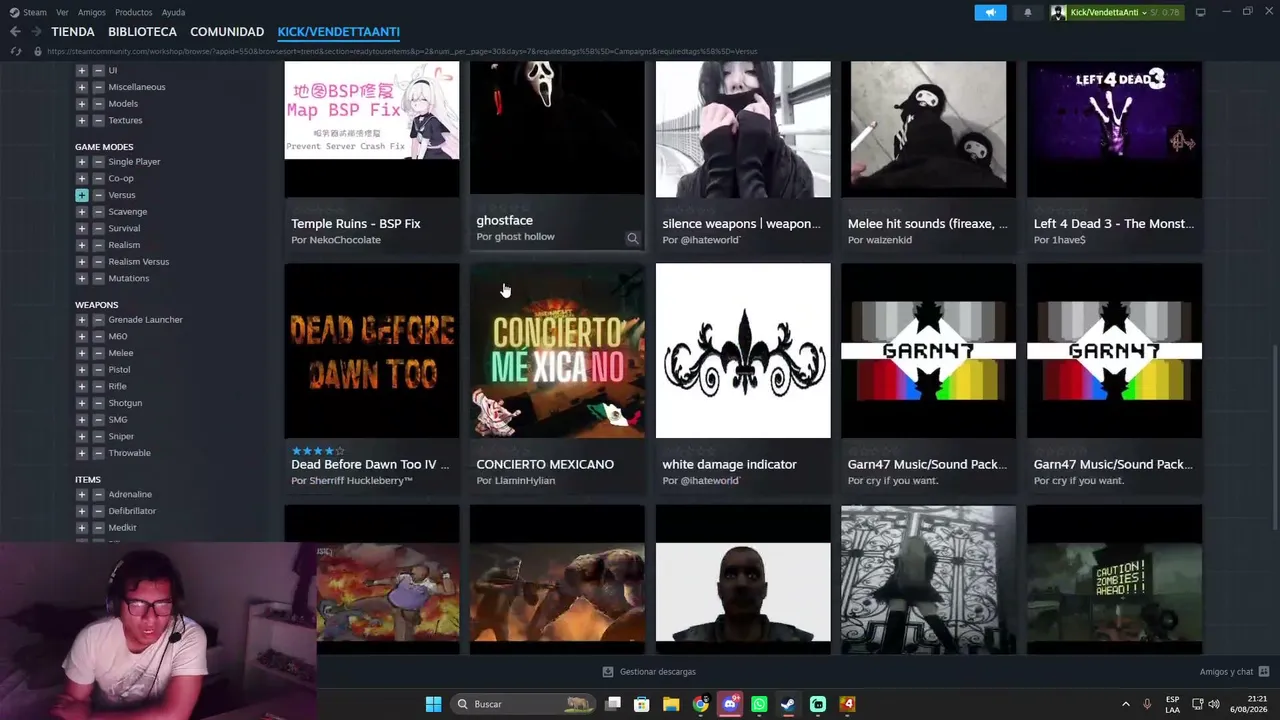Open the Kick/VendettaAnti account dropdown
The height and width of the screenshot is (720, 1280).
coord(1108,12)
